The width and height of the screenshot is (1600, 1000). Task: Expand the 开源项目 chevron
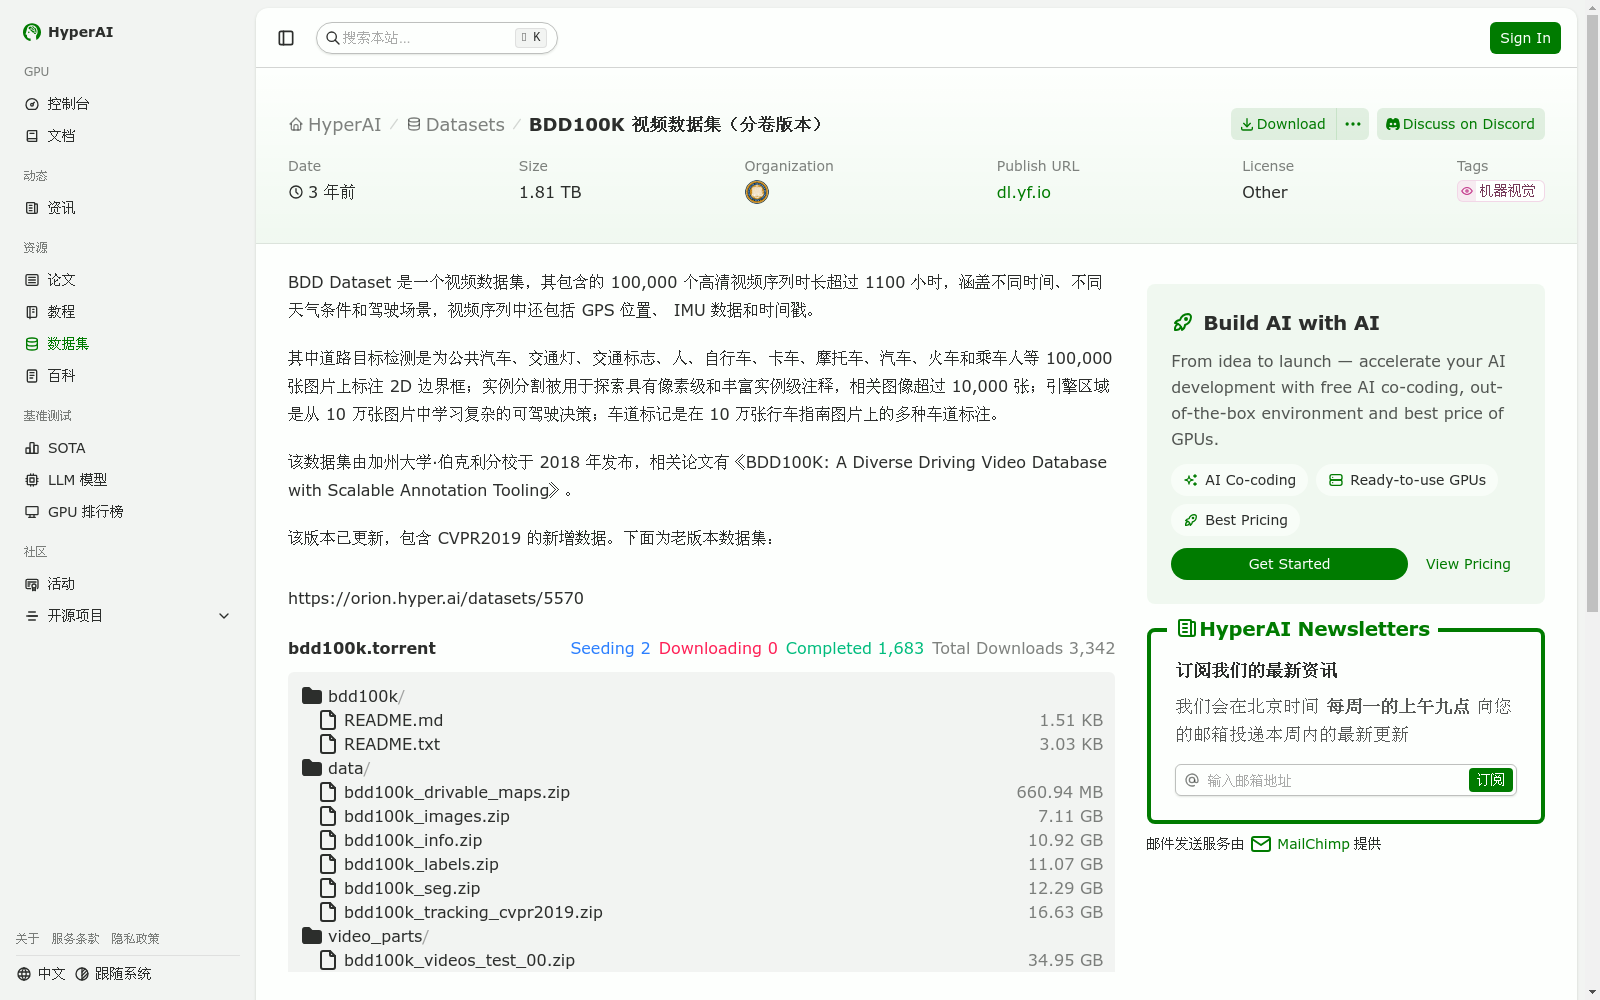(224, 616)
